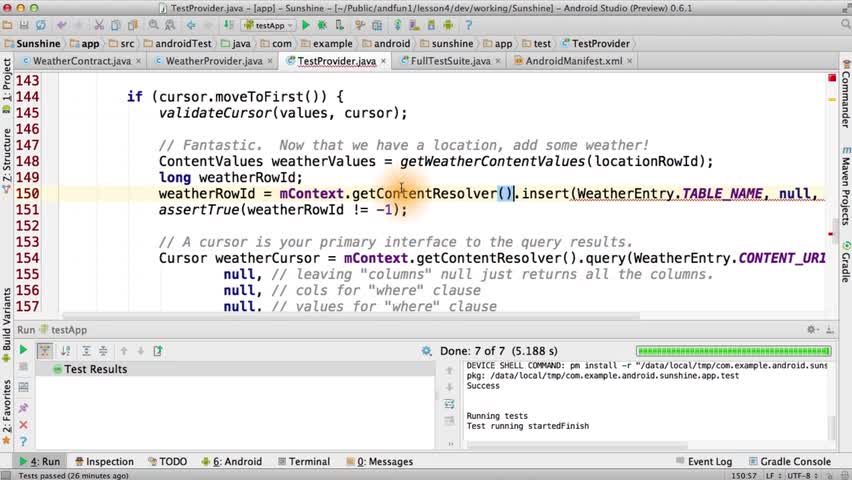Click the Synchronize toolbar icon

41,25
